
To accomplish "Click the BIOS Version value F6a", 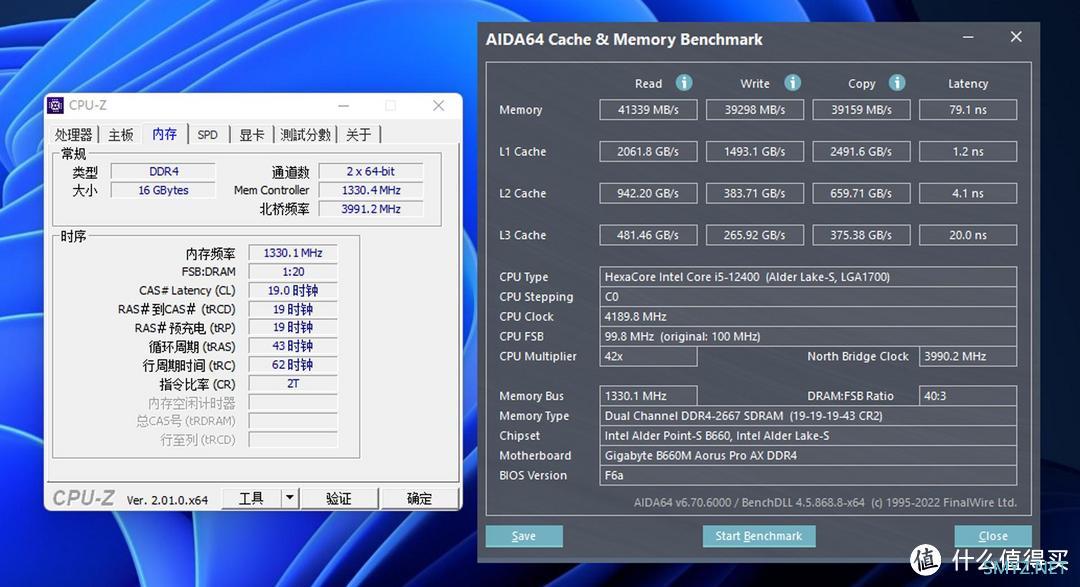I will pos(808,475).
